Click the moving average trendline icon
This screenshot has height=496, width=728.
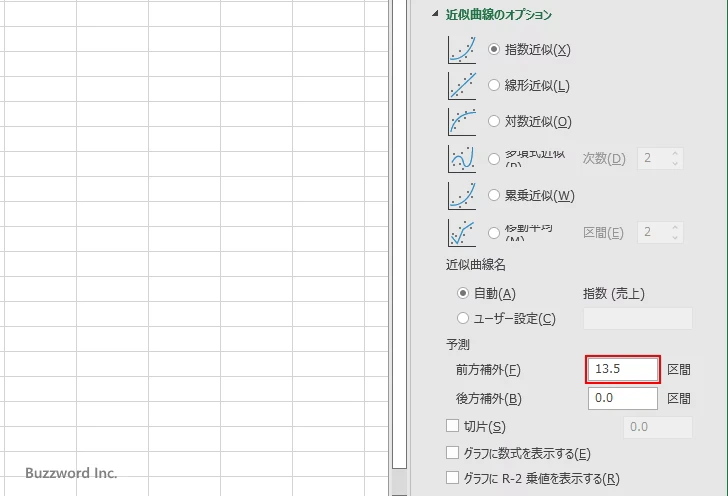pos(462,232)
